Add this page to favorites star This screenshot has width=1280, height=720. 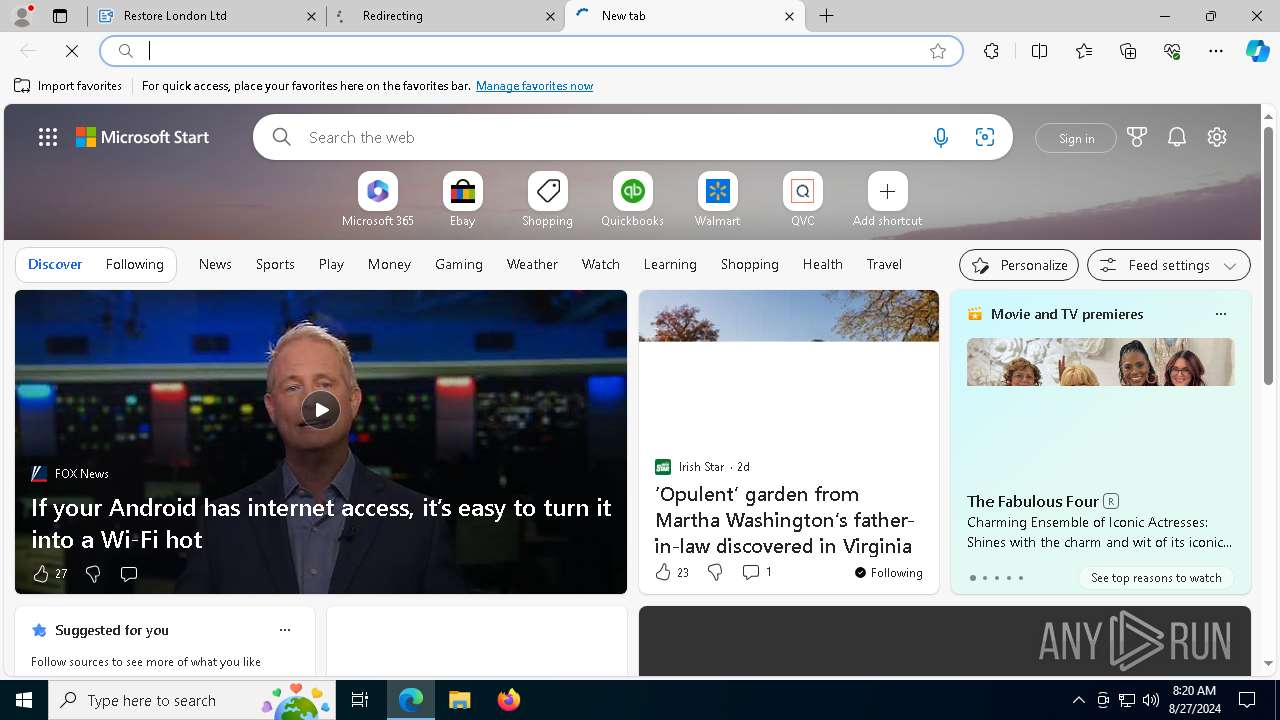[938, 51]
